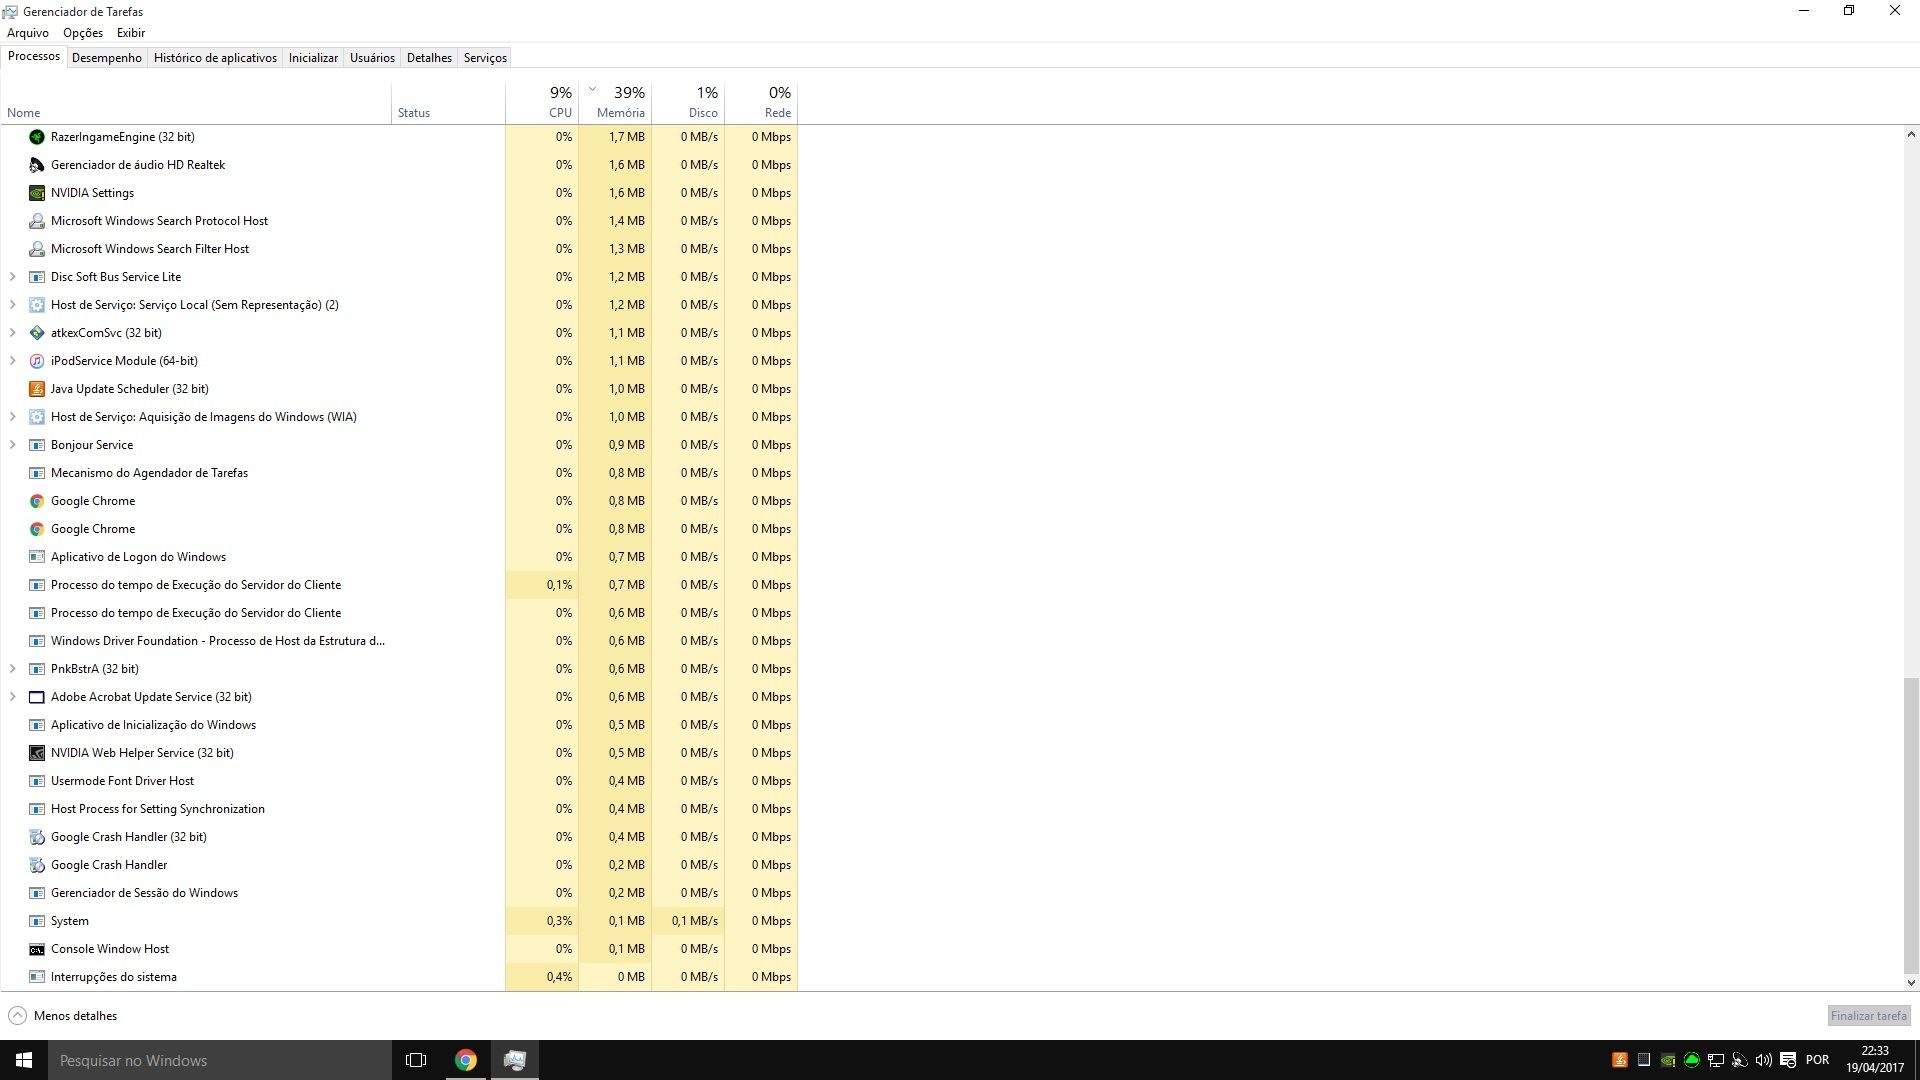Open Chrome from the taskbar

466,1060
